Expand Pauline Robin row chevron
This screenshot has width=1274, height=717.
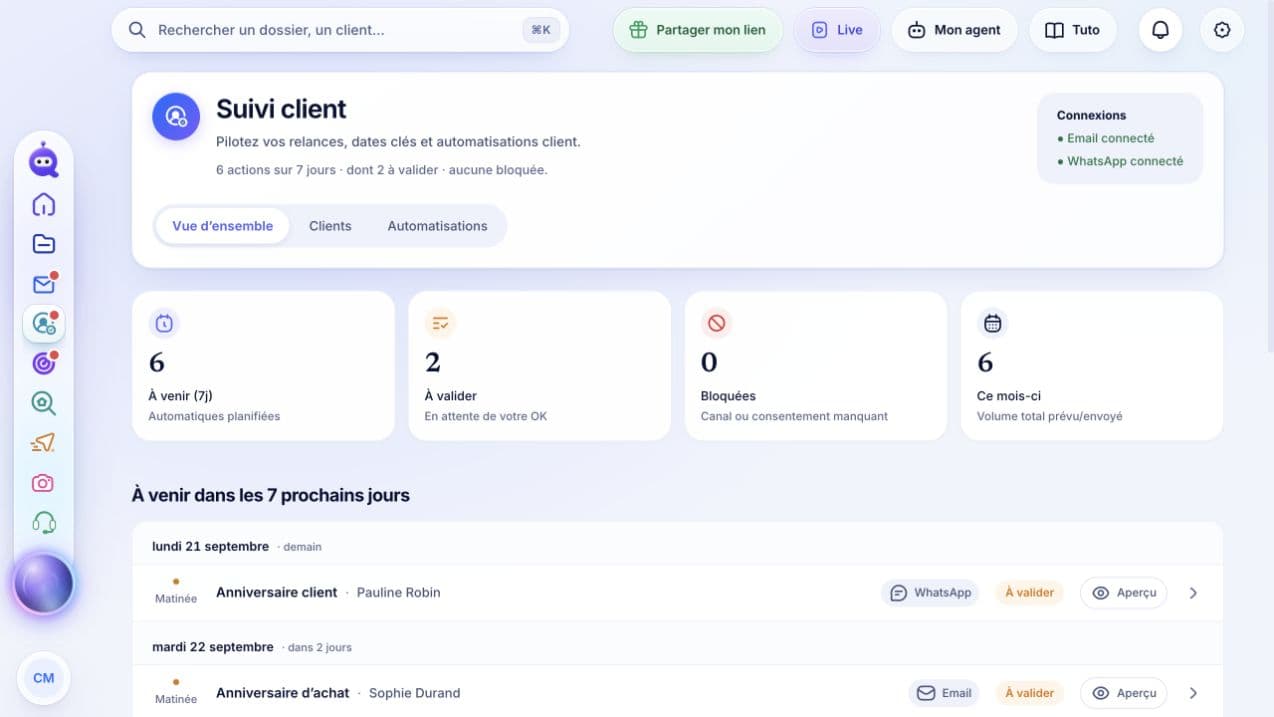coord(1193,593)
